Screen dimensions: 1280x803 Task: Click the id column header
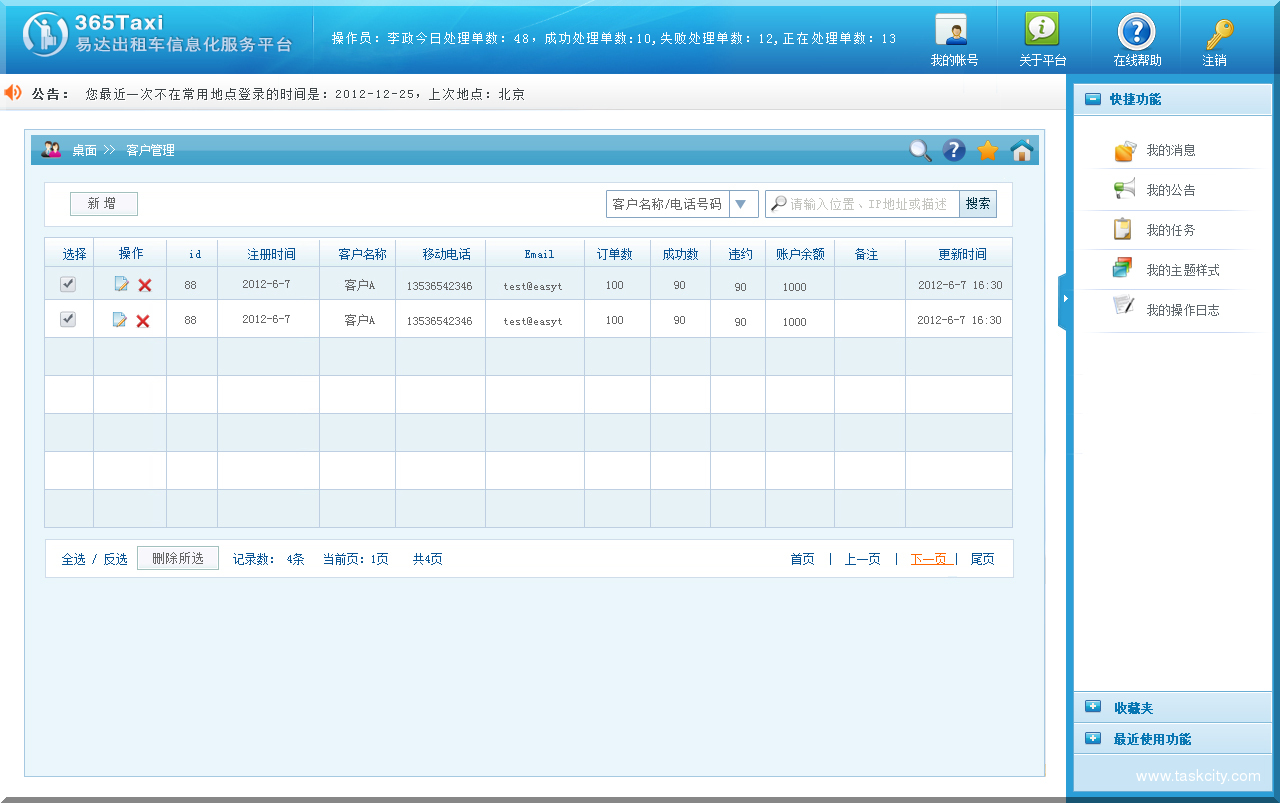pos(195,254)
